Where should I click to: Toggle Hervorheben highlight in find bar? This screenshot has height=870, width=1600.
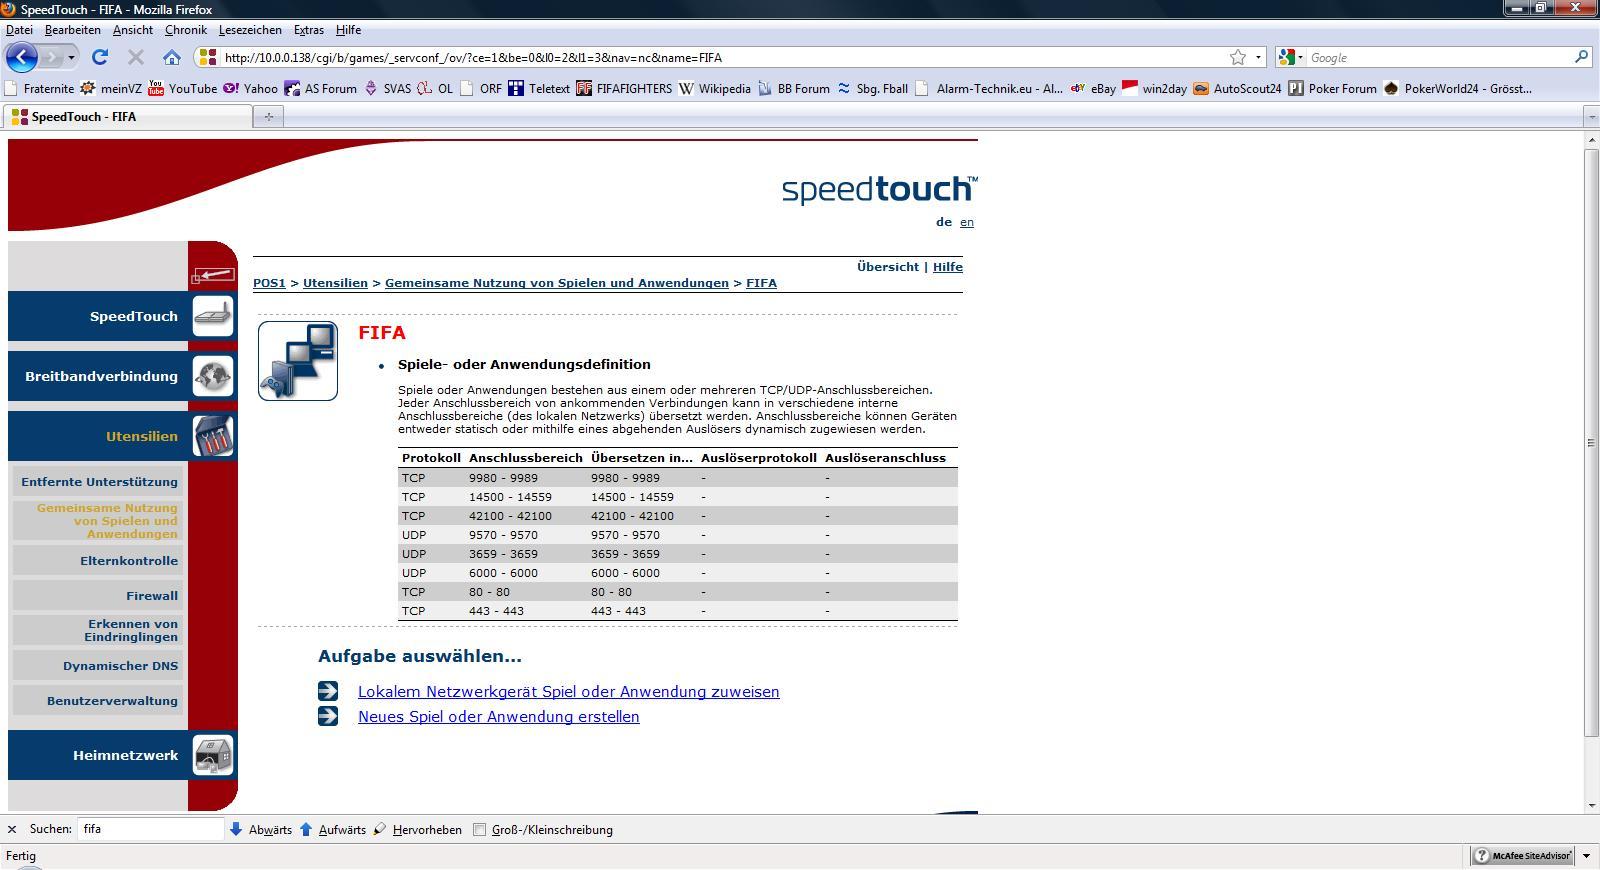[418, 829]
